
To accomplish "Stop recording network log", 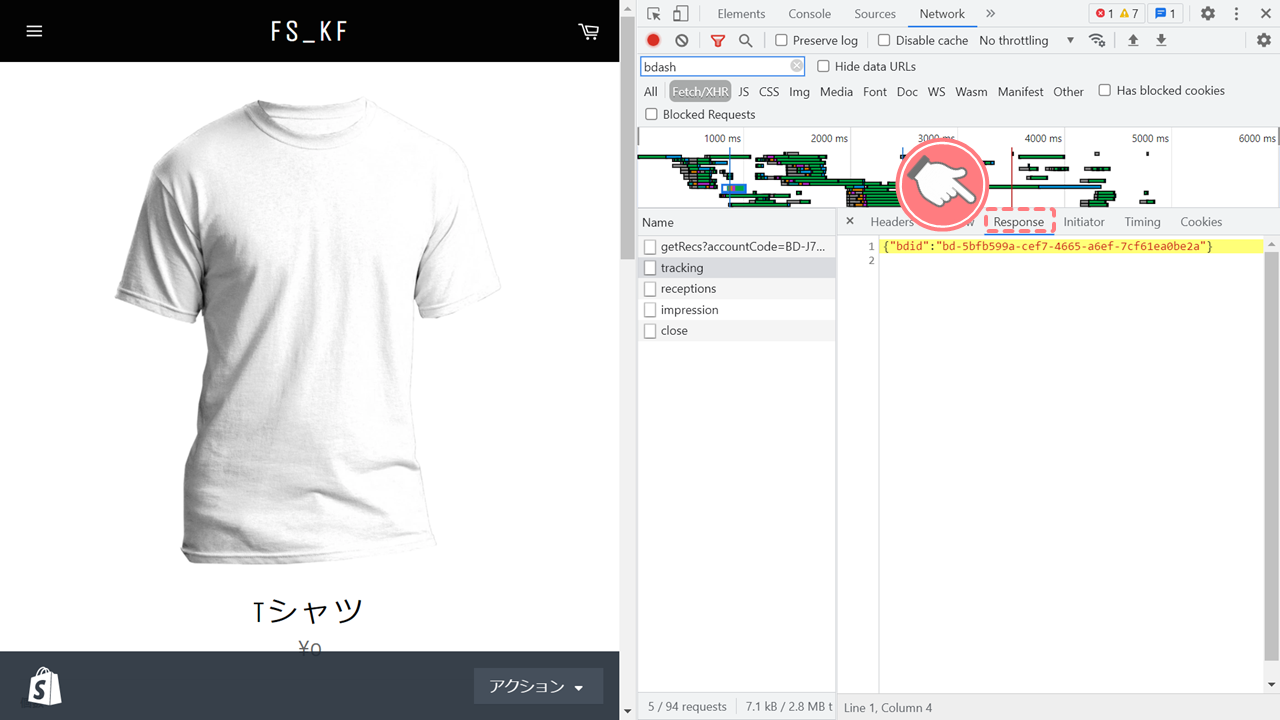I will [653, 40].
